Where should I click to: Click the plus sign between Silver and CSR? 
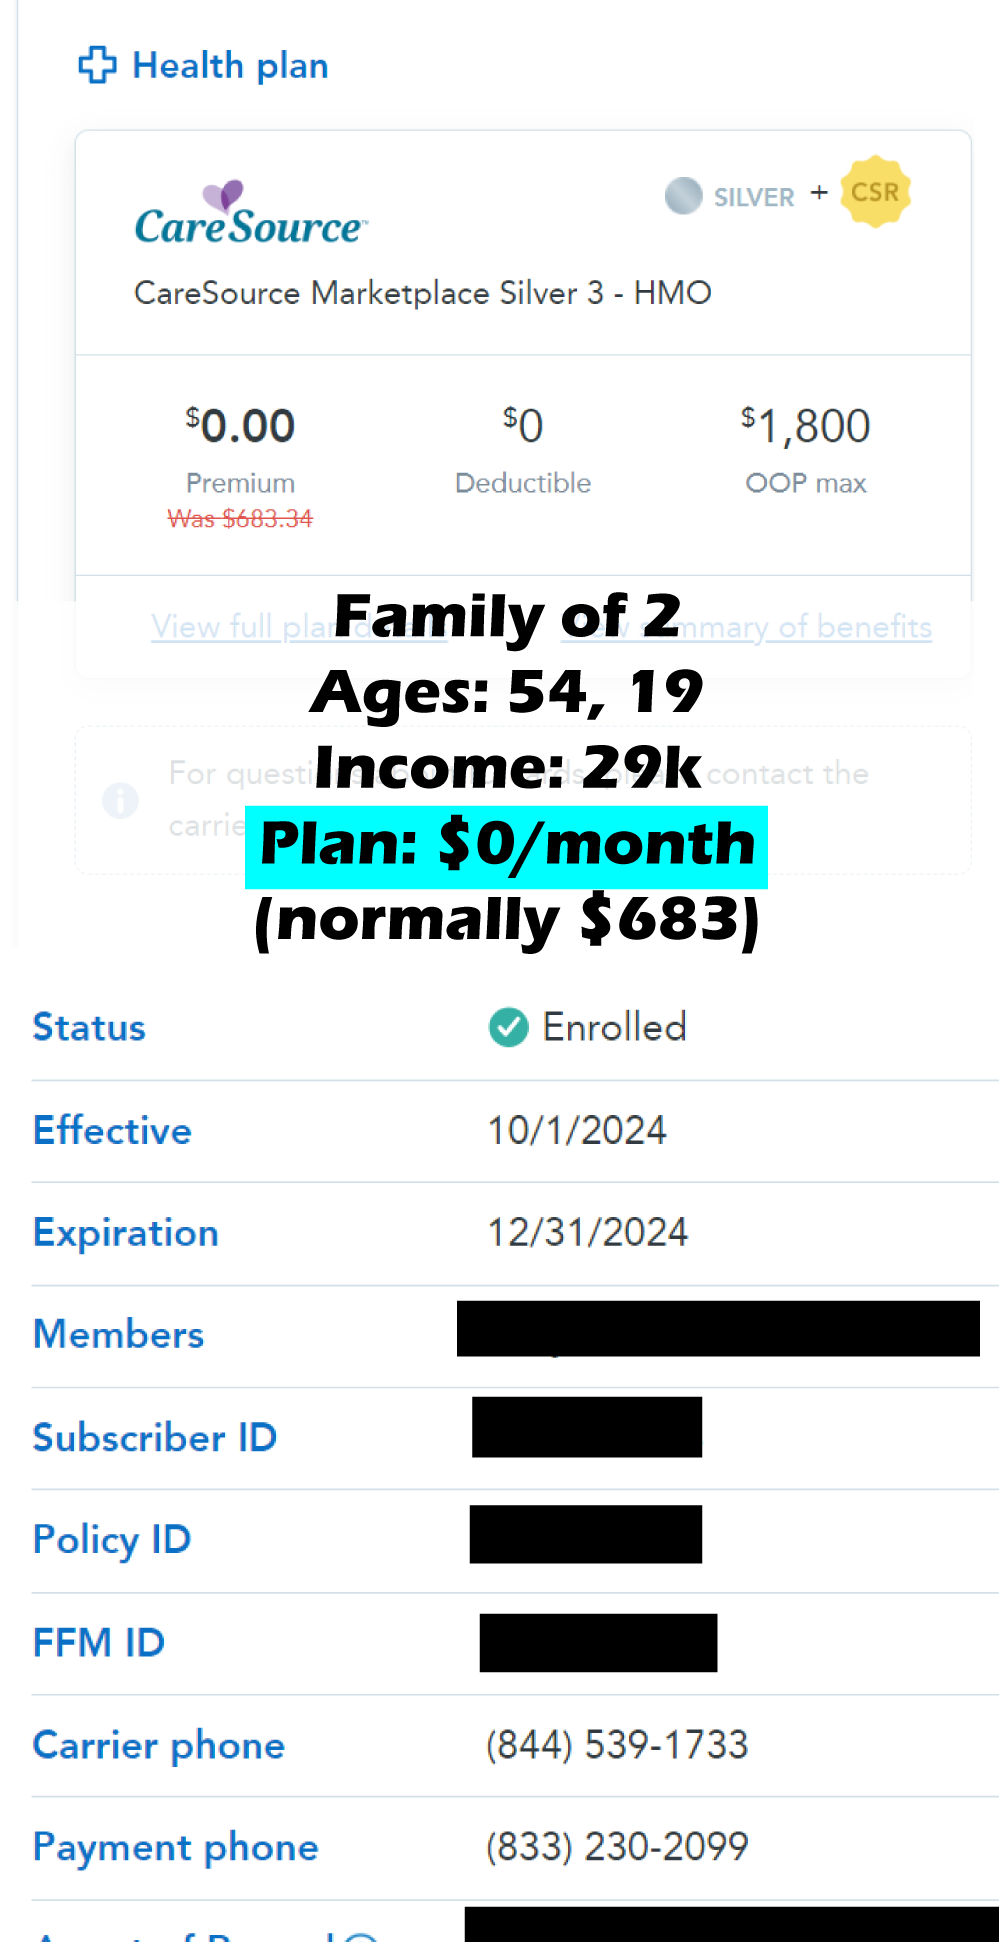pyautogui.click(x=819, y=193)
